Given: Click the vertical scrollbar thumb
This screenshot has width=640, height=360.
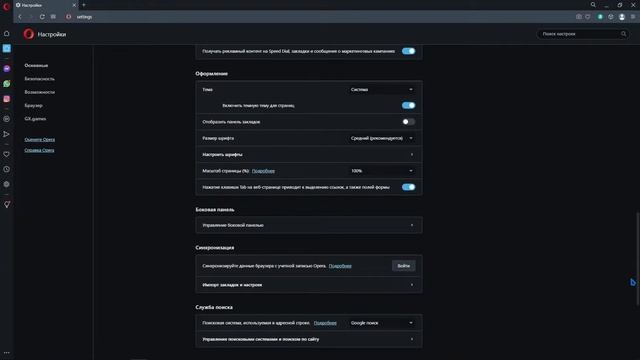Looking at the screenshot, I should coord(638,258).
